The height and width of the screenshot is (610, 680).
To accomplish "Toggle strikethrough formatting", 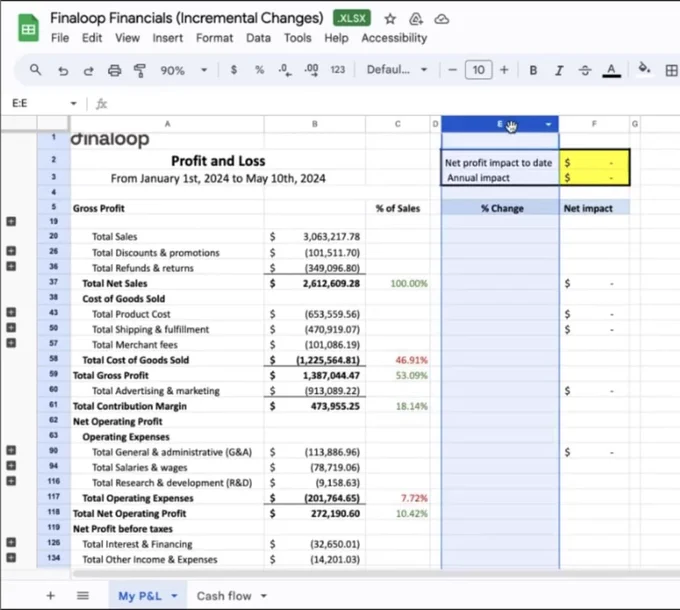I will (x=585, y=70).
